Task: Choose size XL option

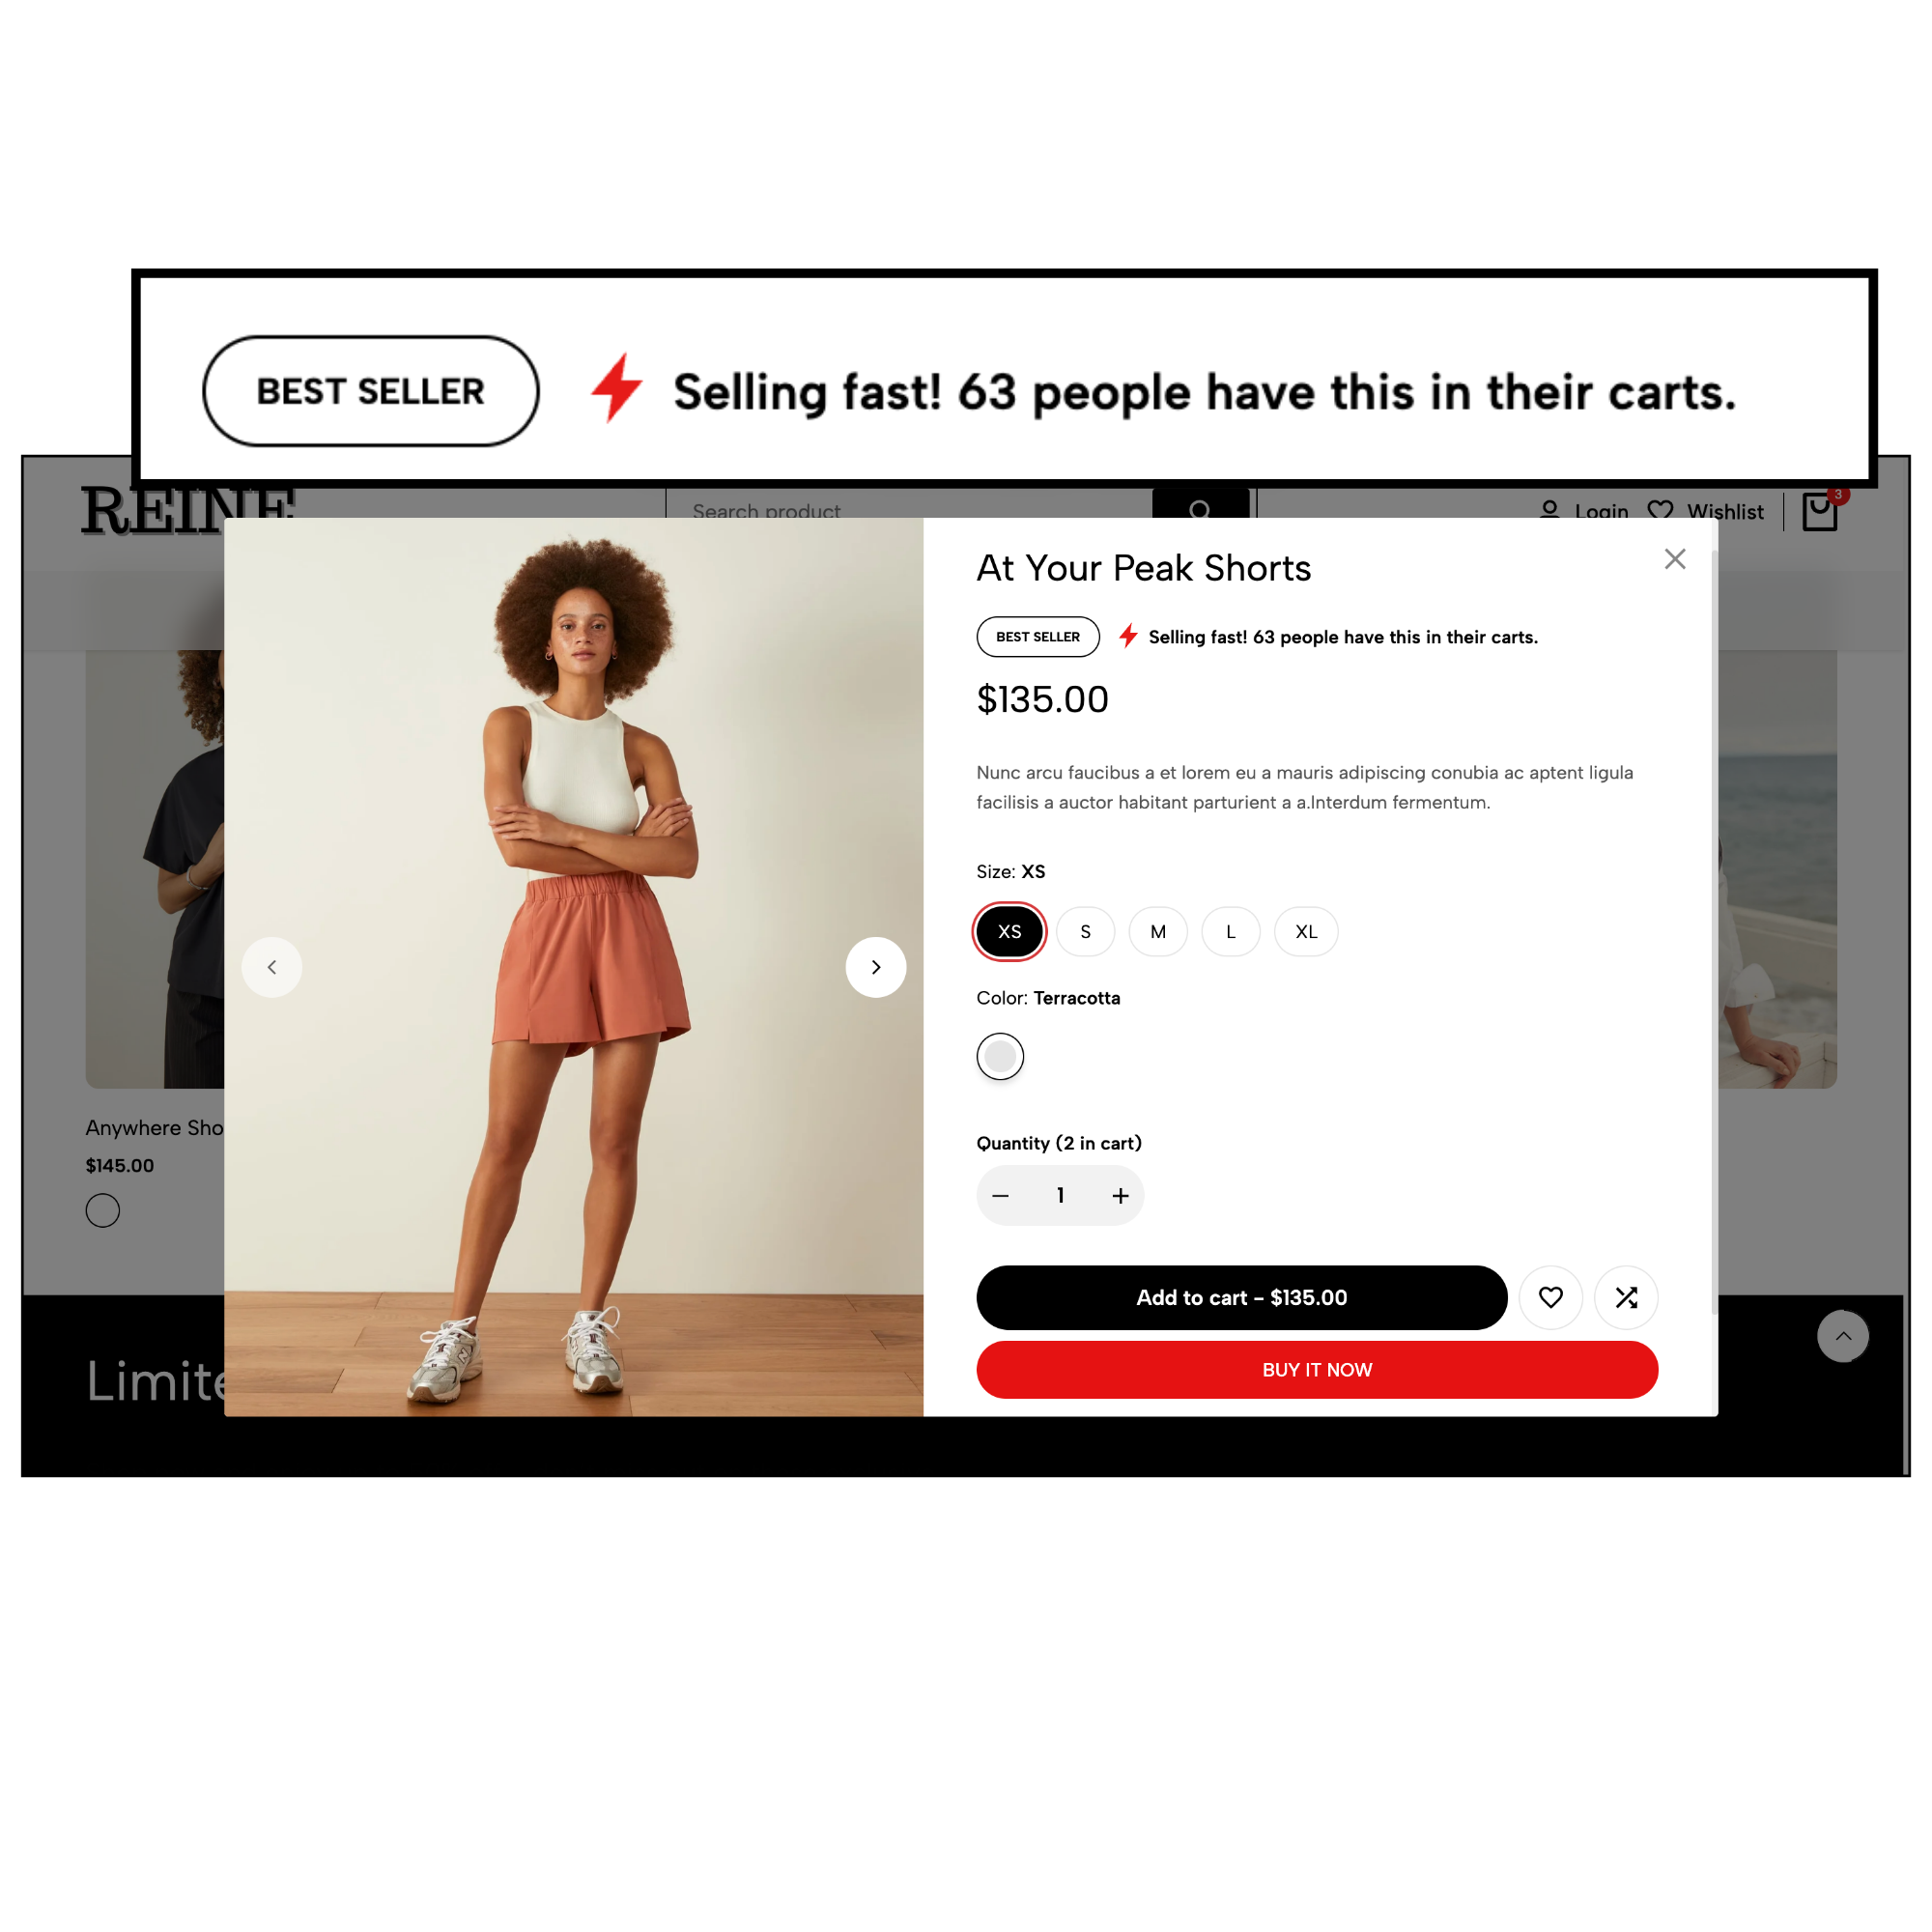Action: 1306,931
